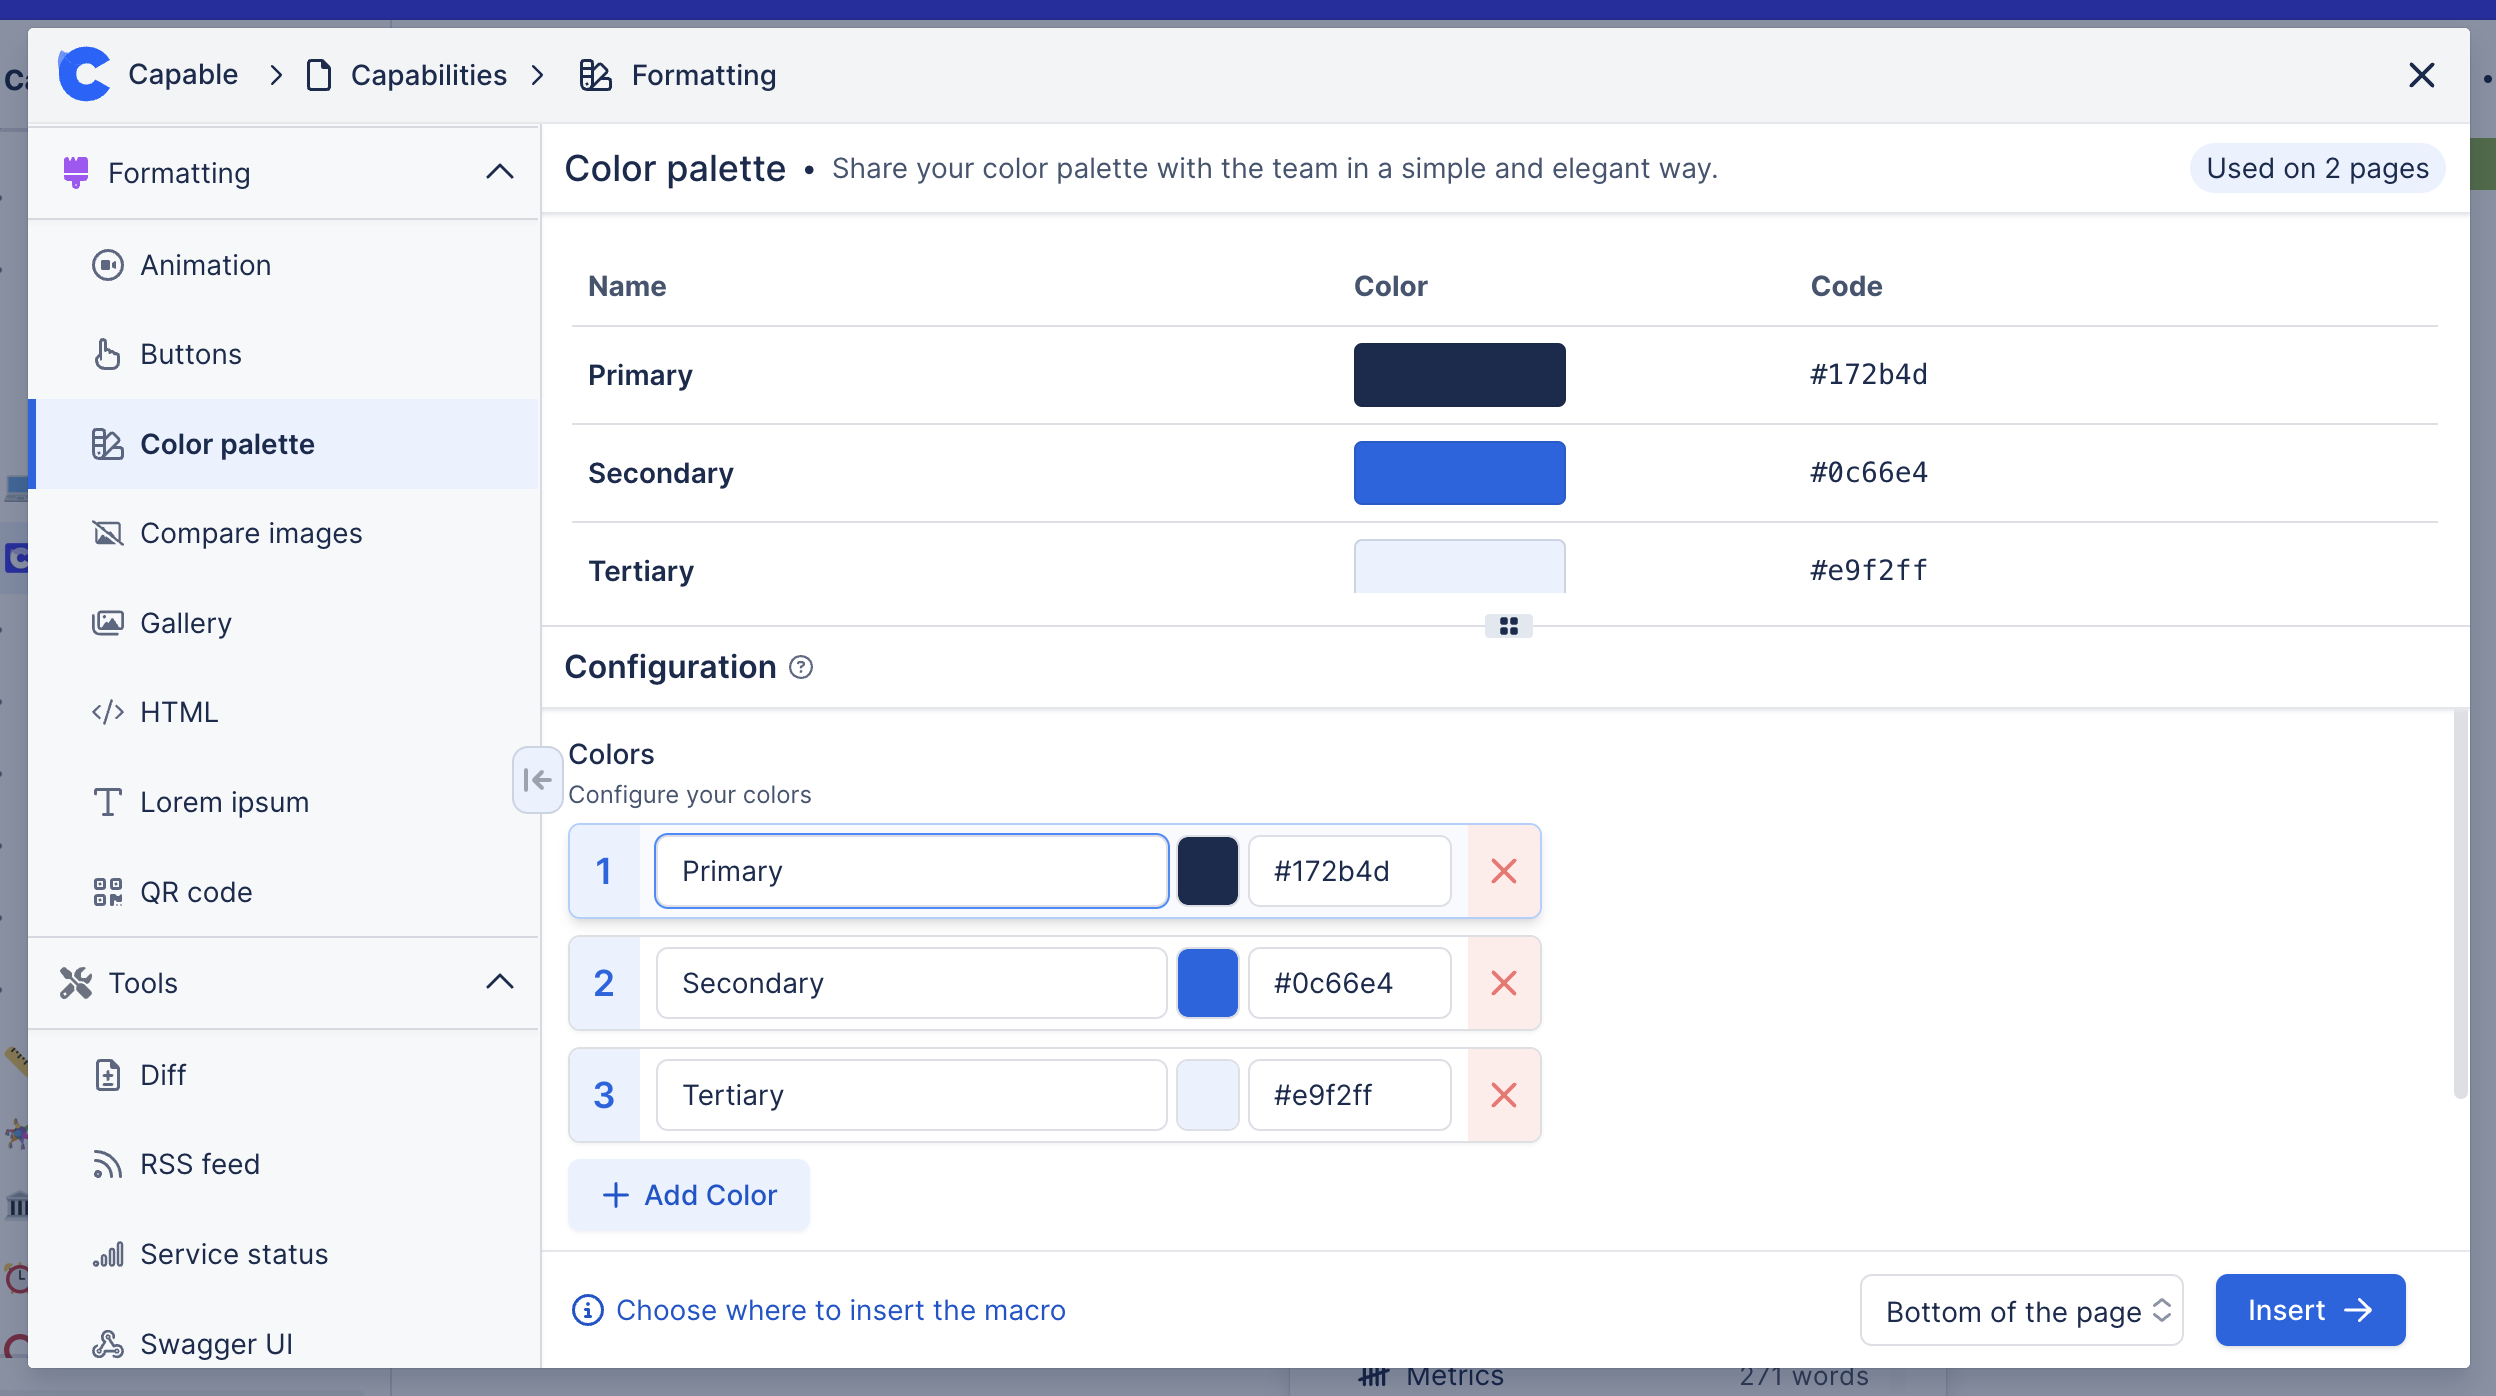Click the Formatting breadcrumb menu item

point(703,74)
